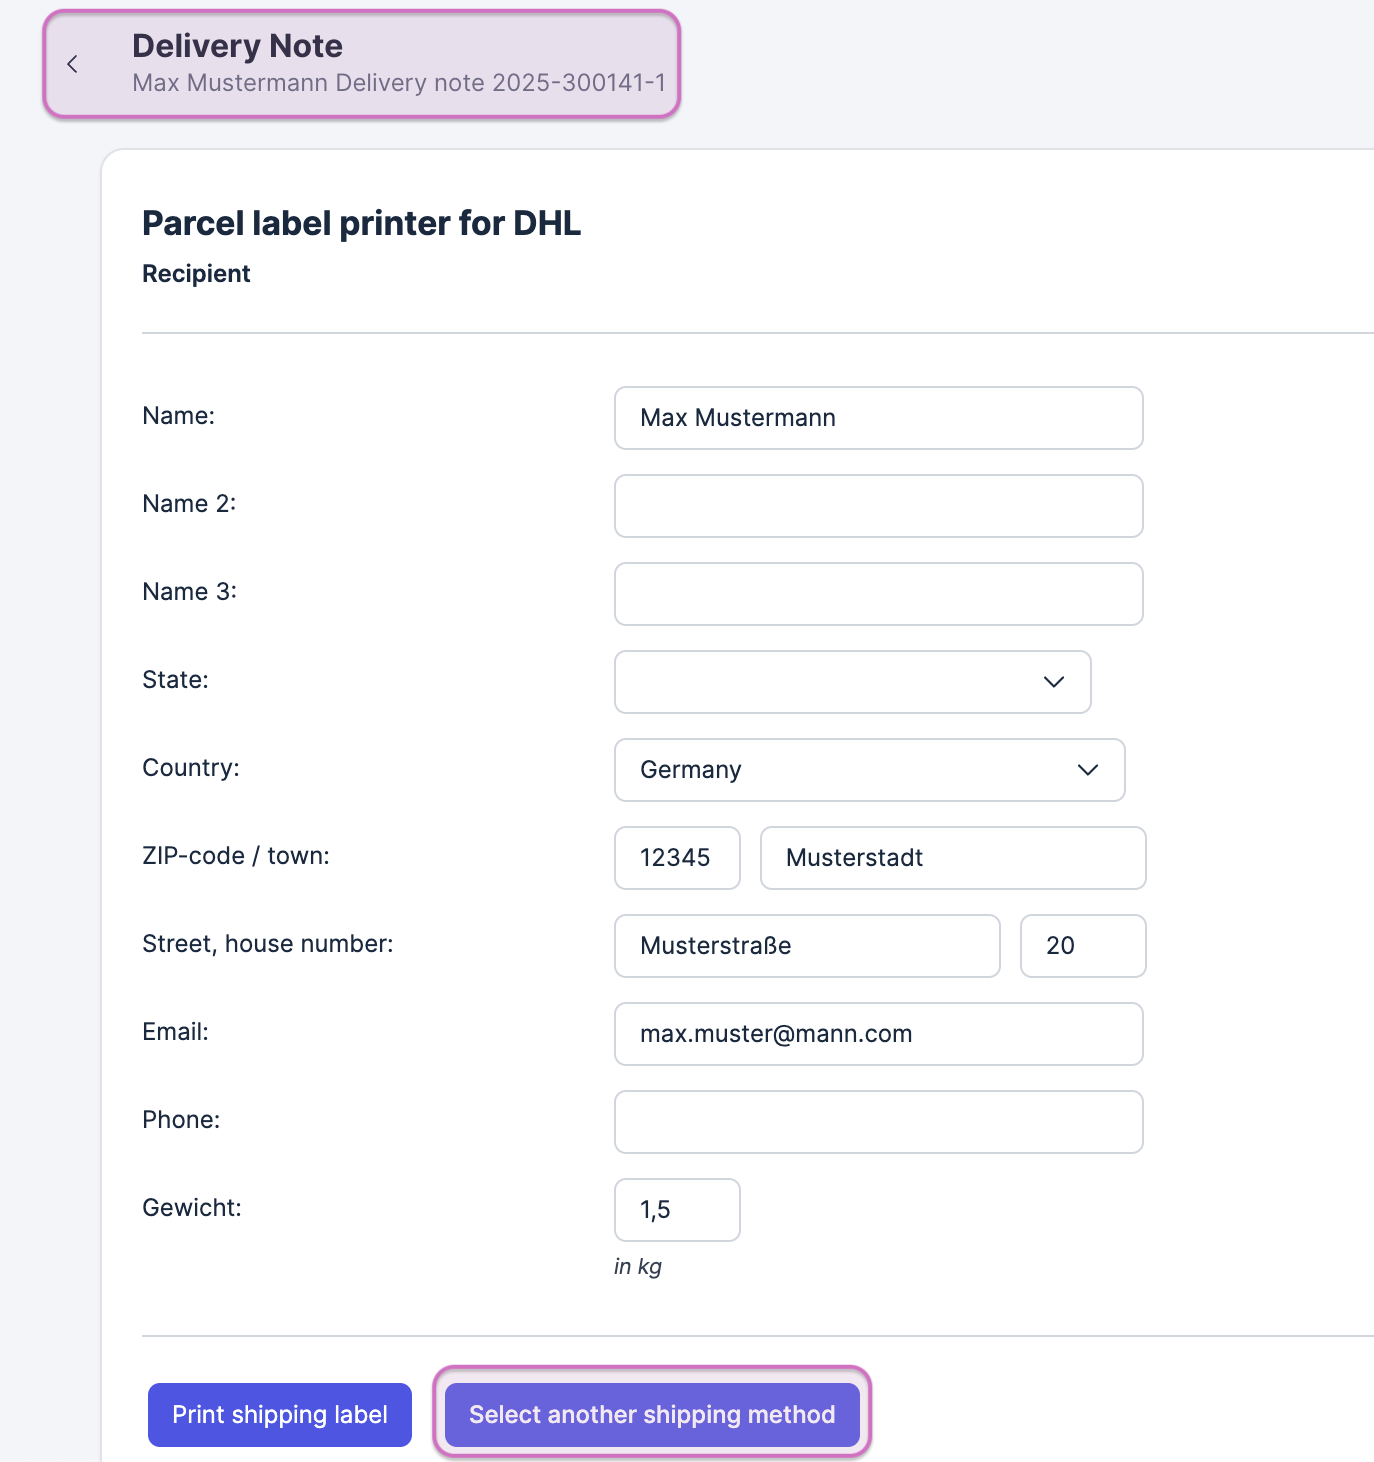Click Select another shipping method button
This screenshot has height=1462, width=1374.
652,1414
